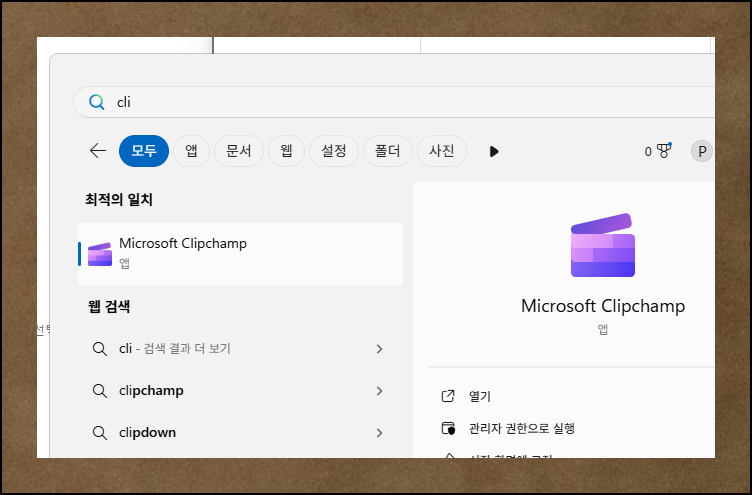This screenshot has width=752, height=495.
Task: Show more filters with the play arrow
Action: [494, 152]
